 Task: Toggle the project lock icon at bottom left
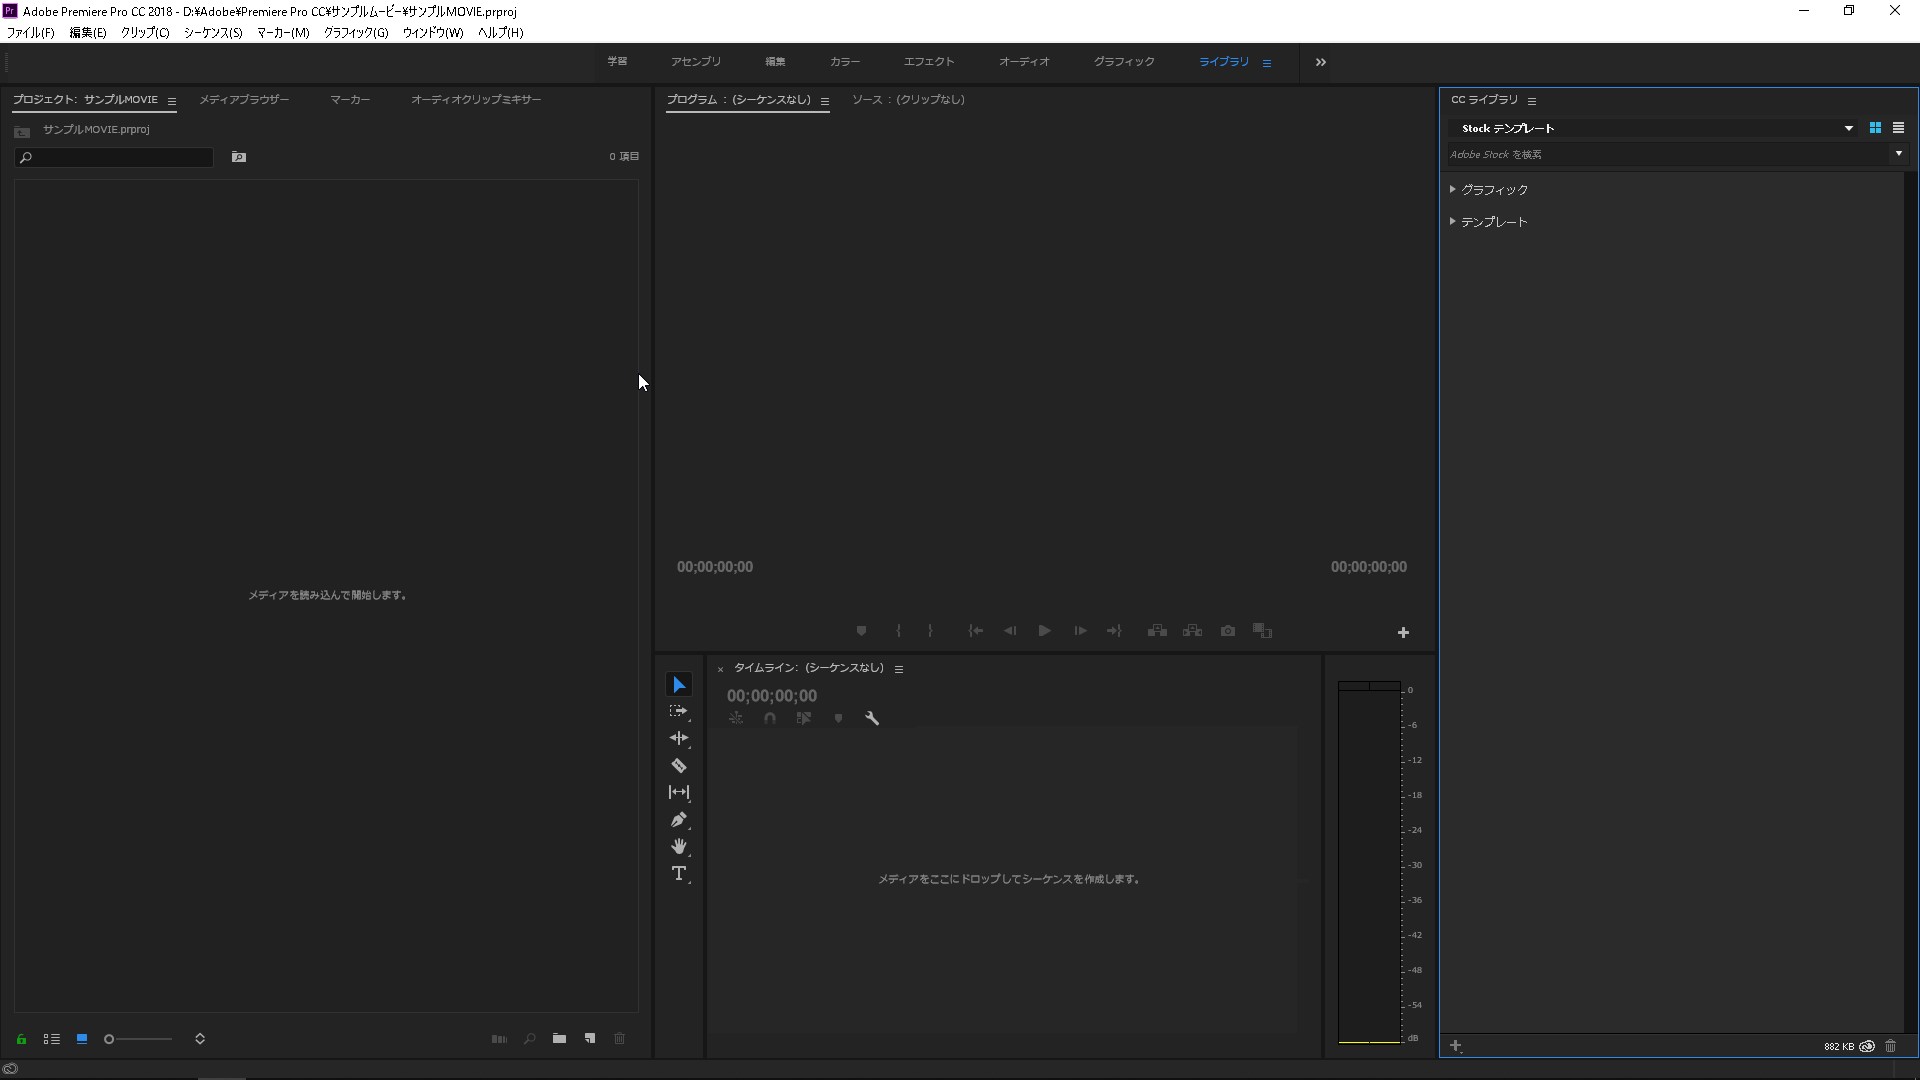19,1039
